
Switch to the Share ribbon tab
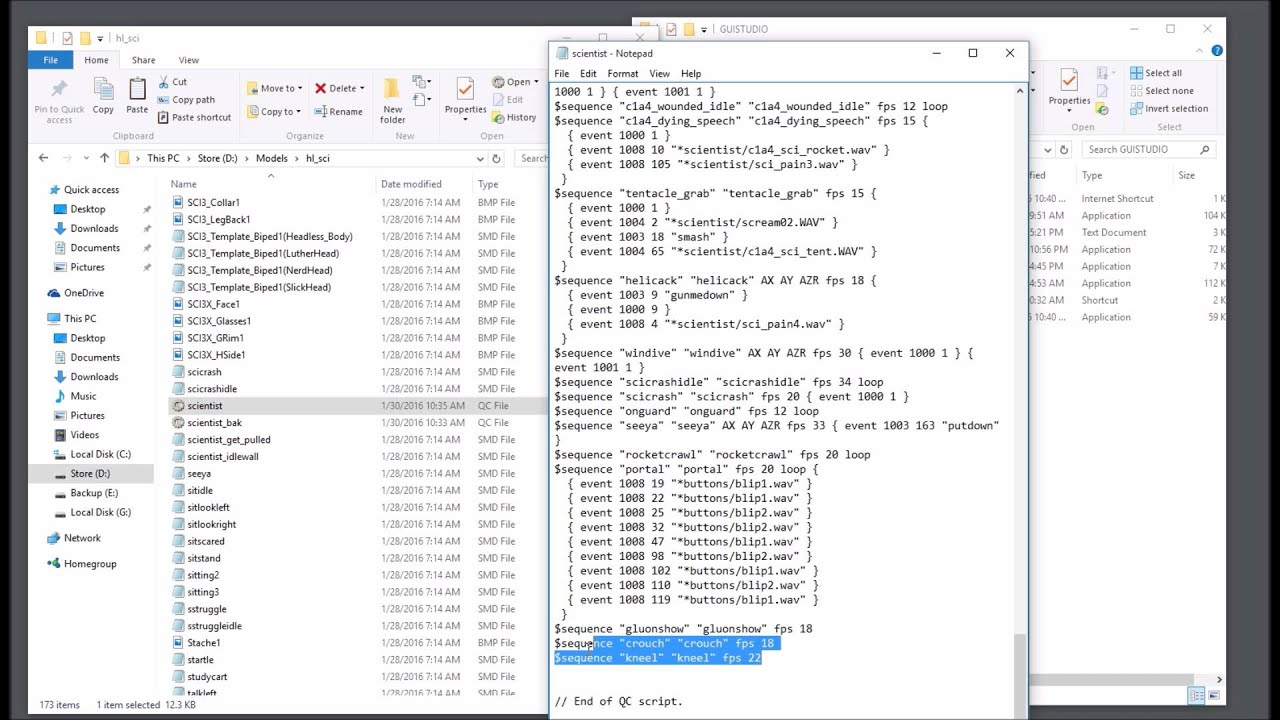point(143,60)
